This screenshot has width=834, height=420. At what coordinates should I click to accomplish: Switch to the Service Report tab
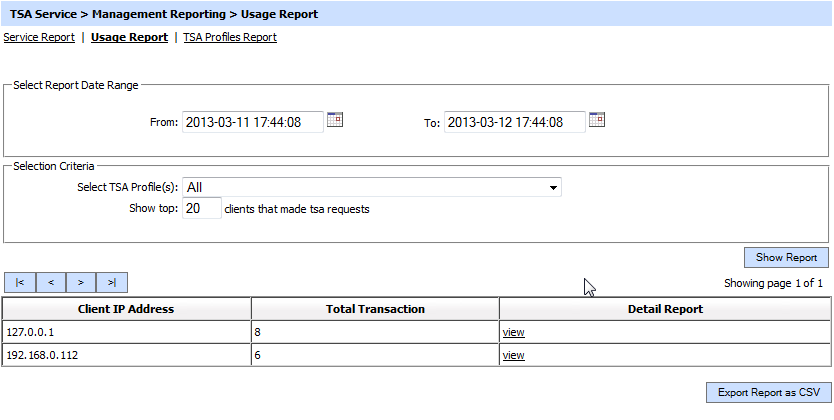pos(39,37)
